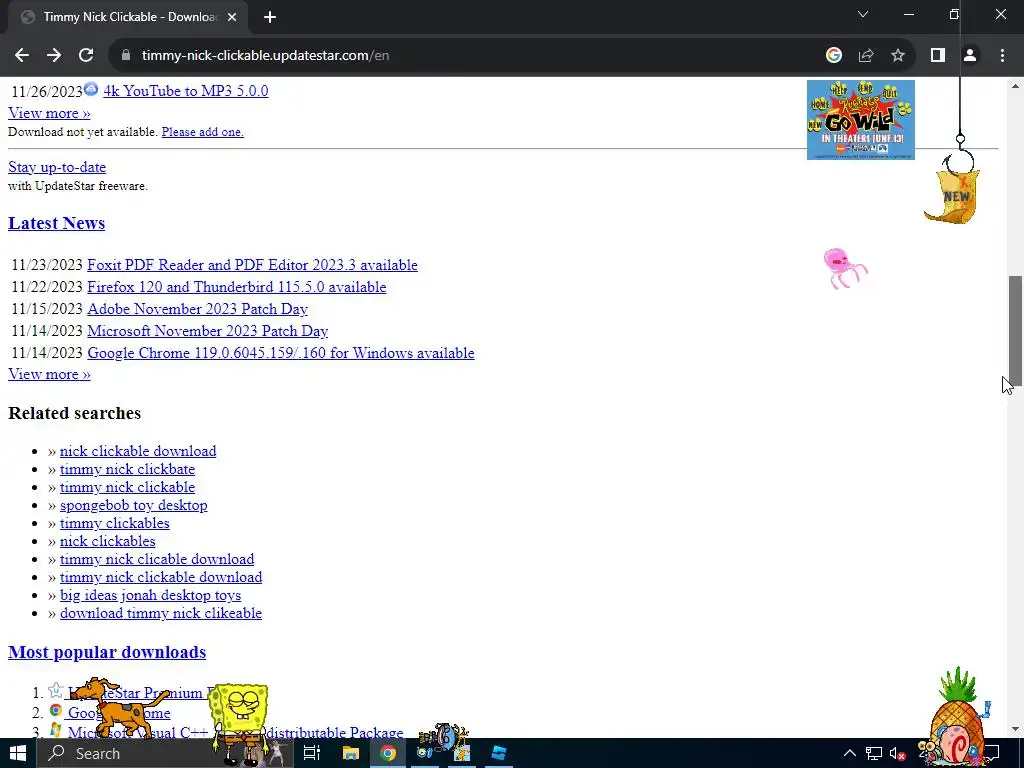Open 'timmy clickables' related search

pos(114,523)
